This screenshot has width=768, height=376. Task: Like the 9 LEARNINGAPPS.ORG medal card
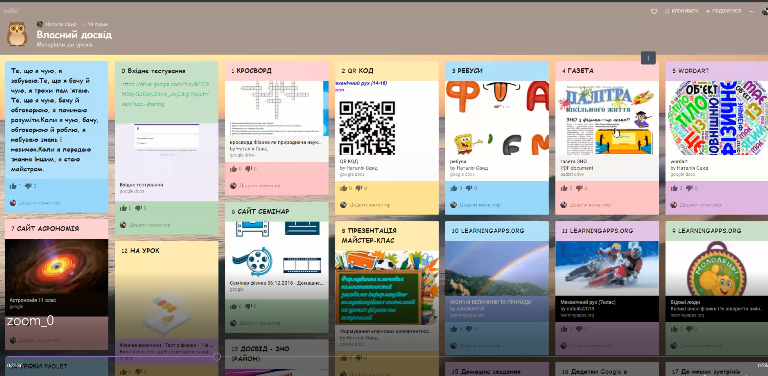675,329
